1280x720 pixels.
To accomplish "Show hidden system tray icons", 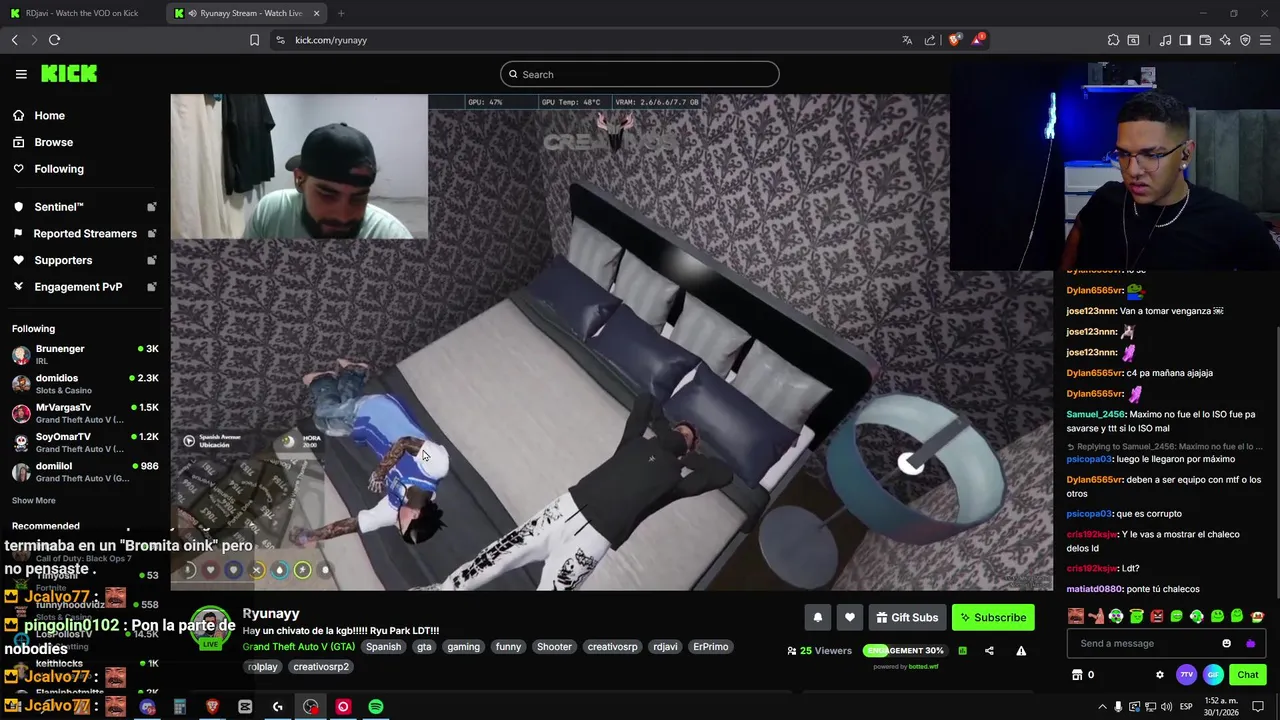I will (1102, 707).
